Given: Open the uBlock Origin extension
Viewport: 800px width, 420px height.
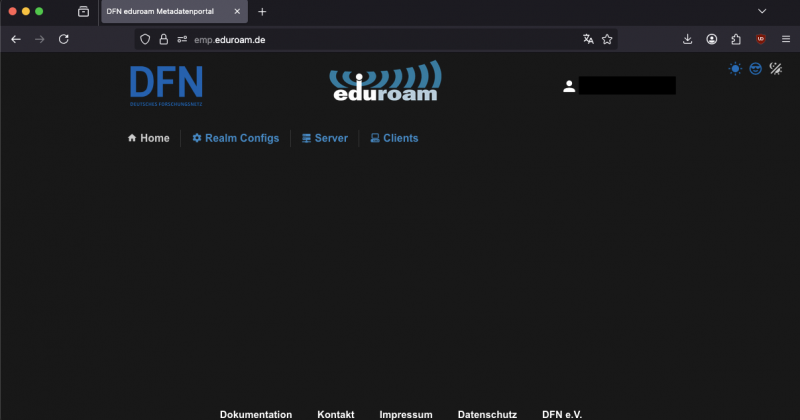Looking at the screenshot, I should coord(761,39).
